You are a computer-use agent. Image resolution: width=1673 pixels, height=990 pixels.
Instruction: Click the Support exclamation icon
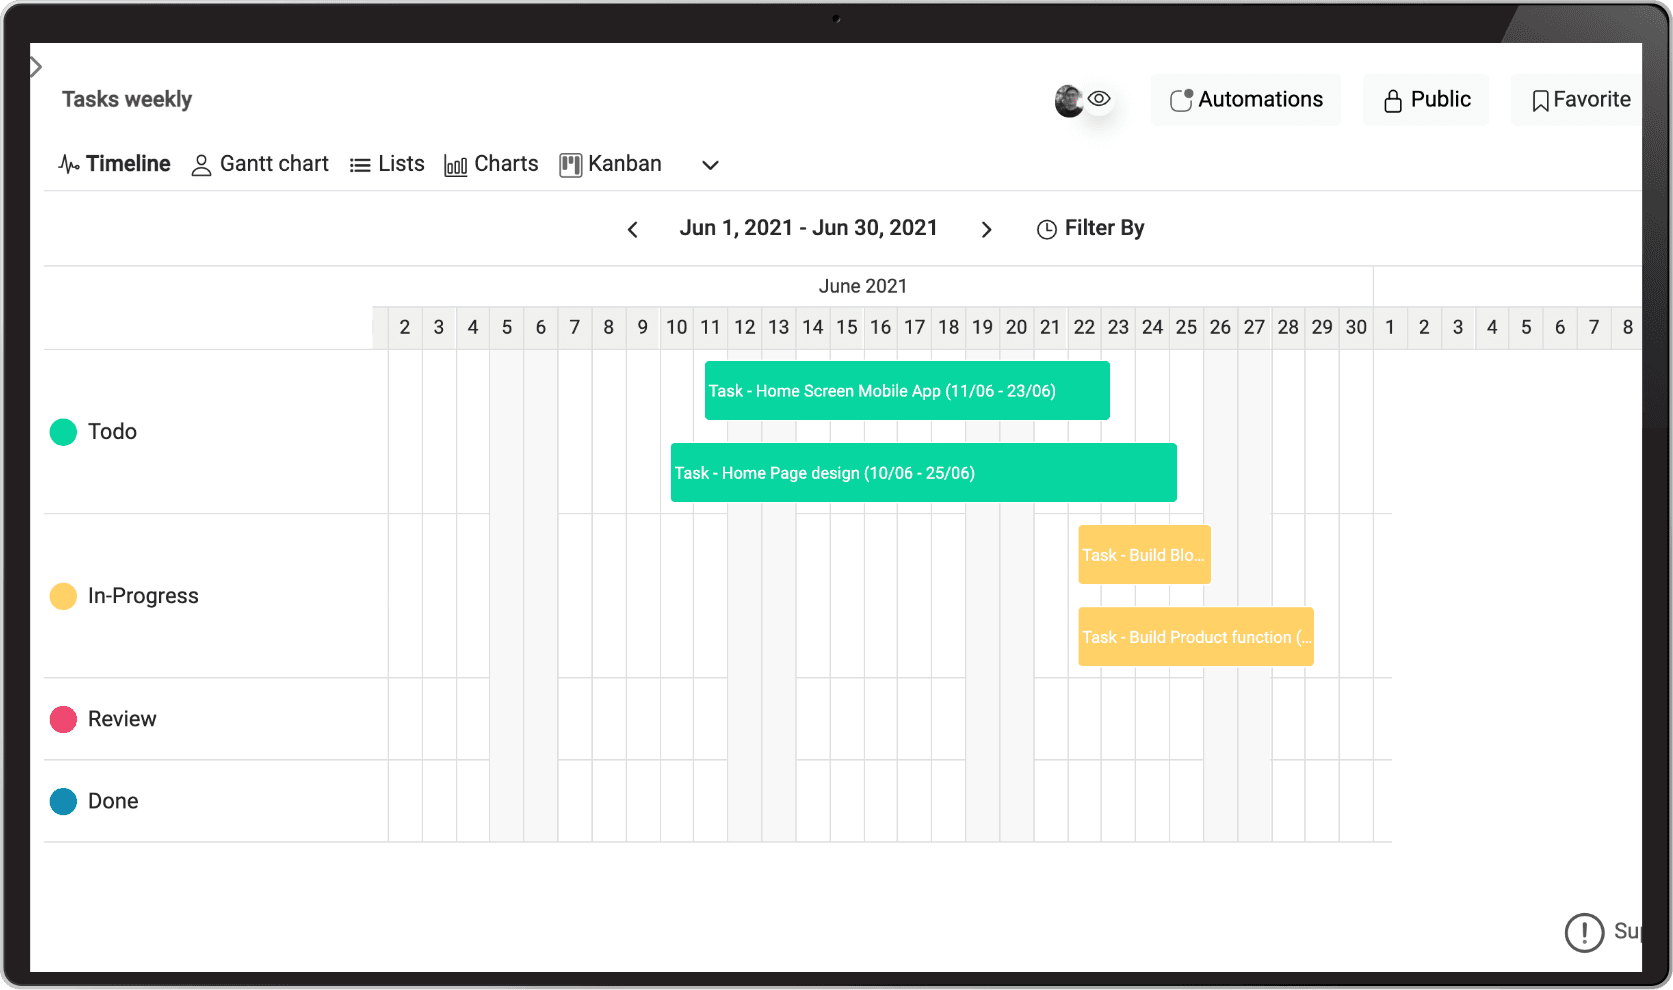click(1584, 932)
